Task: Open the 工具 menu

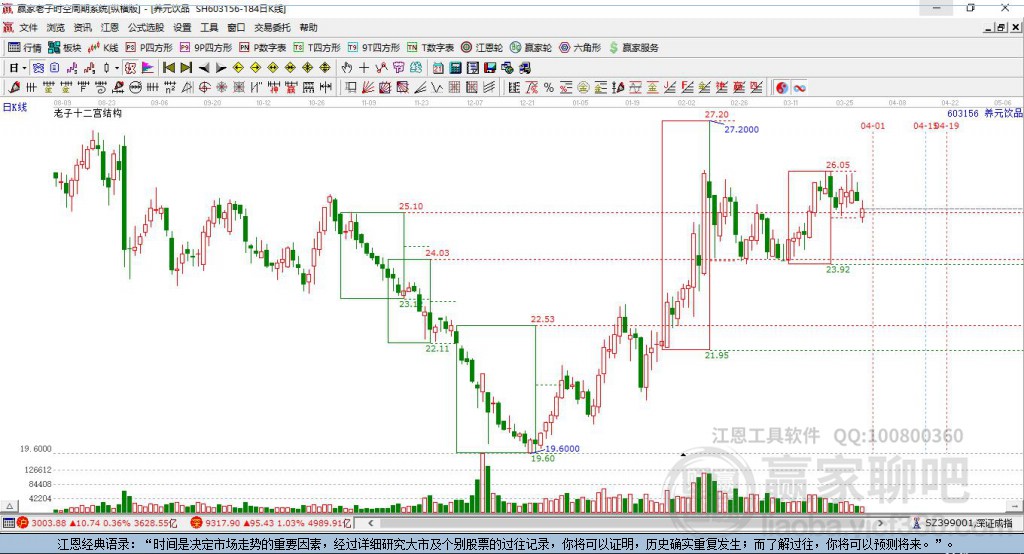Action: 209,27
